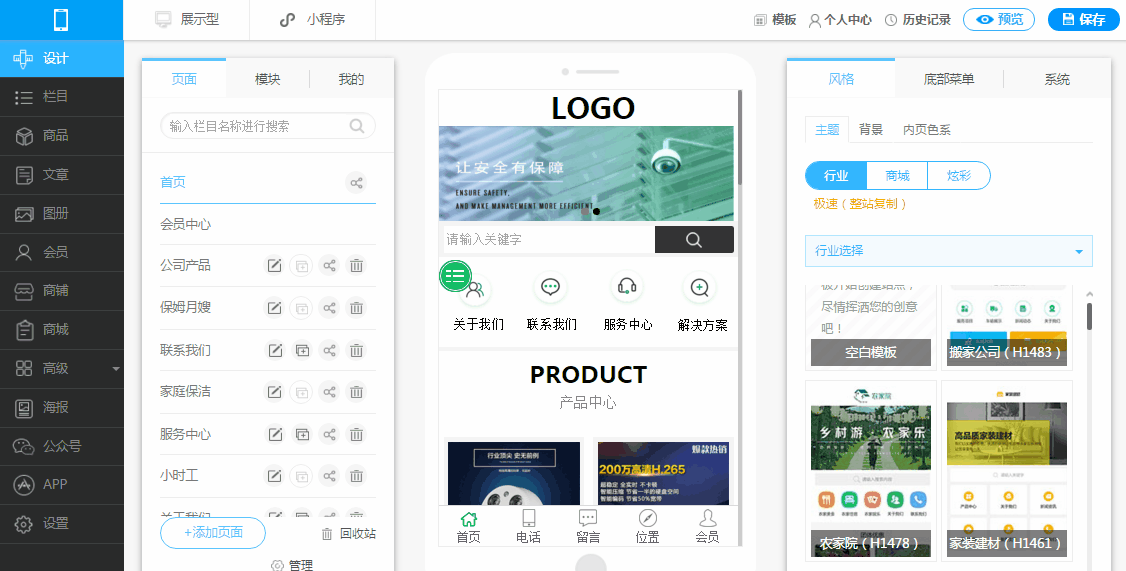The height and width of the screenshot is (571, 1126).
Task: Click the phone preview keyword search field
Action: (547, 239)
